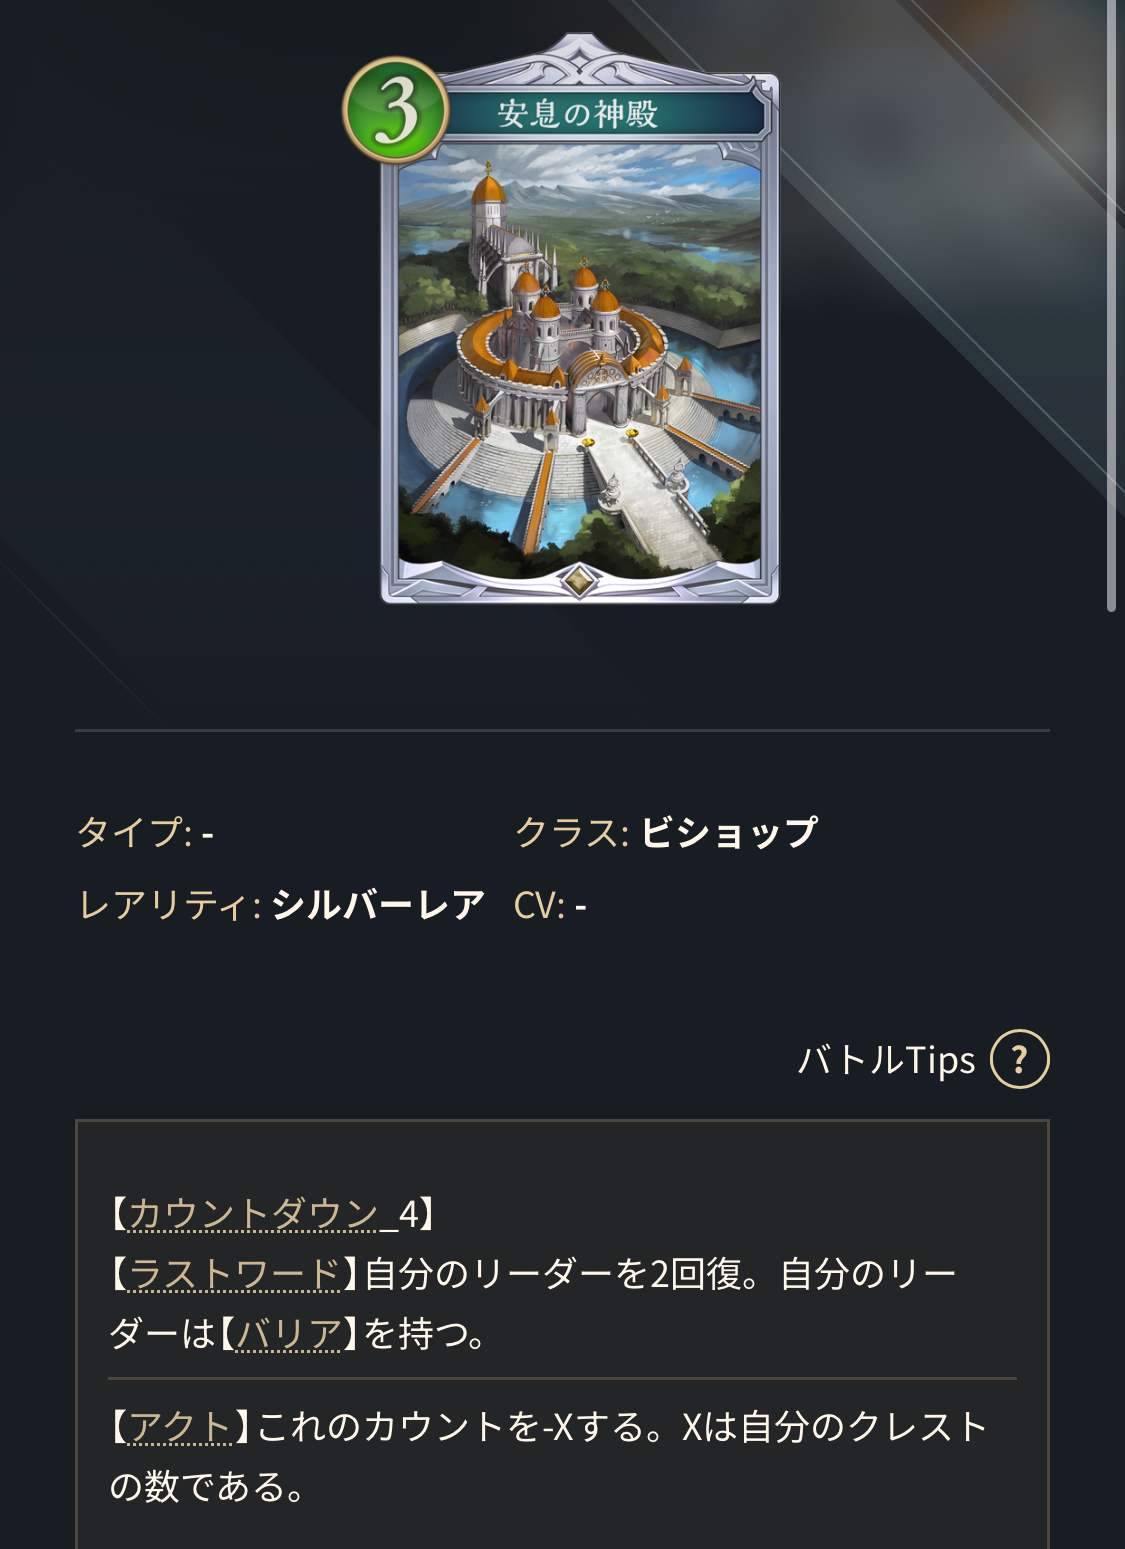Open the バリア keyword link

pyautogui.click(x=289, y=1334)
